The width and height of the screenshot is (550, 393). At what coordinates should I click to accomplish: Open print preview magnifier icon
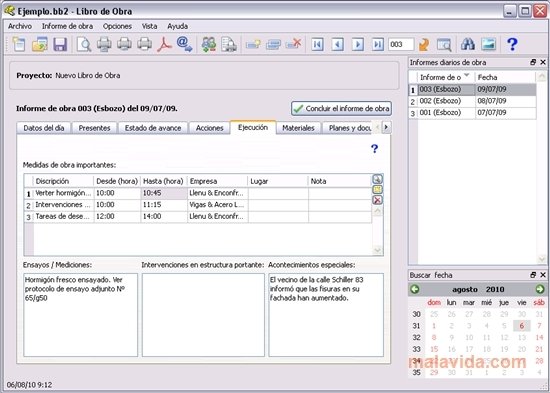click(84, 45)
